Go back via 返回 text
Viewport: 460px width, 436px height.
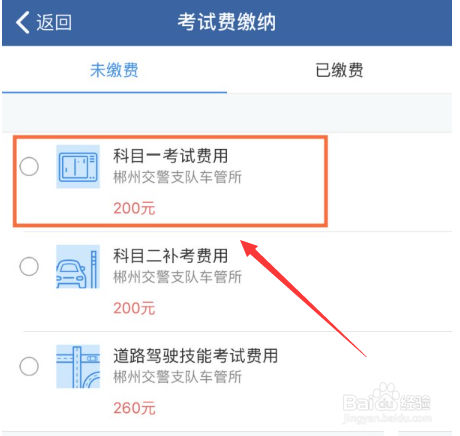pyautogui.click(x=54, y=22)
